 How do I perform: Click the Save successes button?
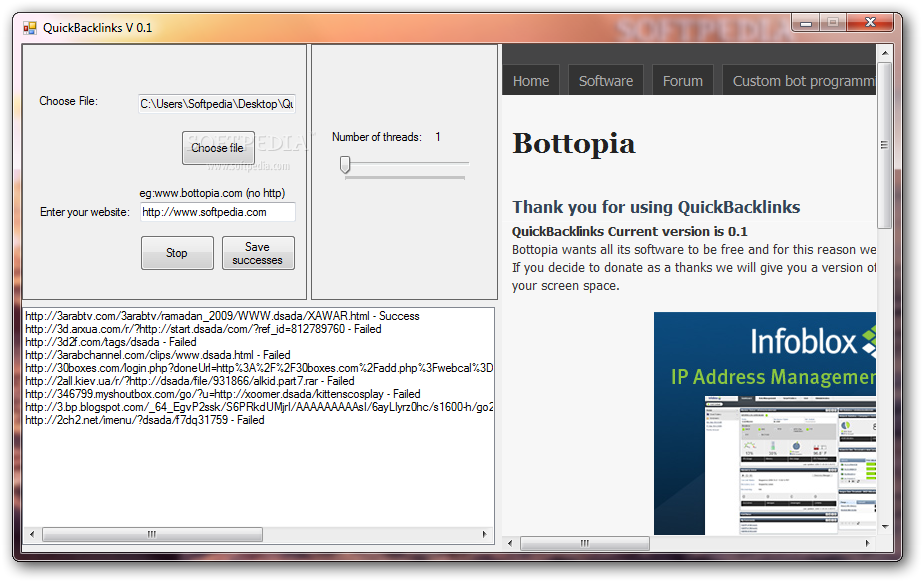point(258,253)
